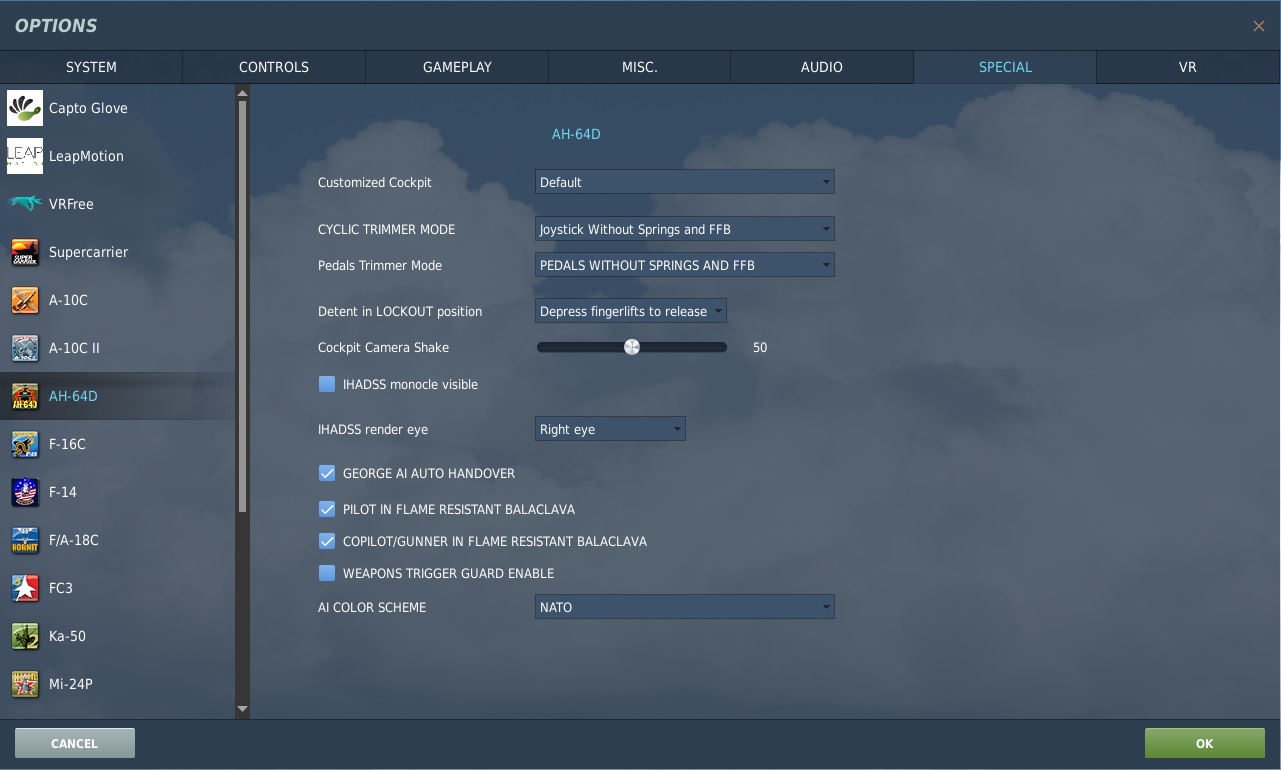Close the Options window
Screen dimensions: 1281x770
1259,26
